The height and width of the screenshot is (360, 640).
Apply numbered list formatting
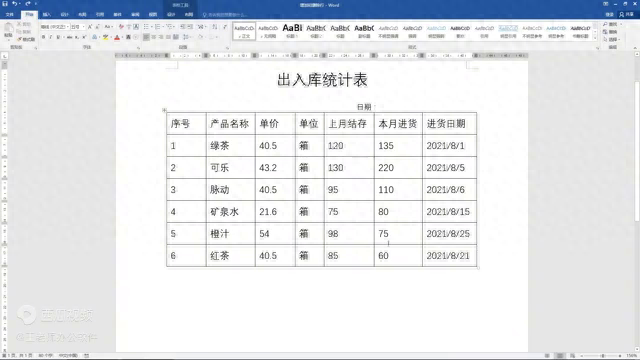158,27
